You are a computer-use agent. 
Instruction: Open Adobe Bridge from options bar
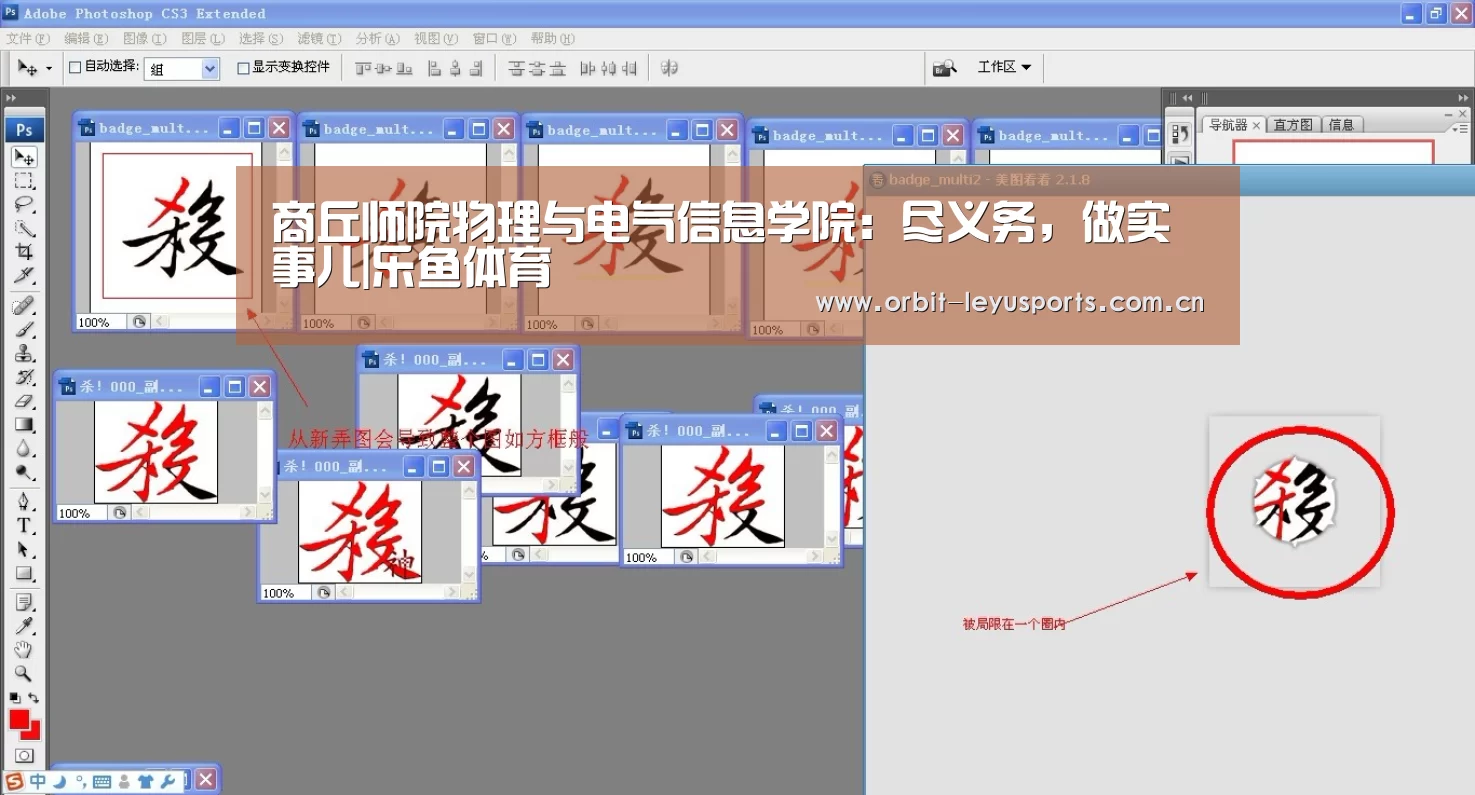tap(944, 68)
